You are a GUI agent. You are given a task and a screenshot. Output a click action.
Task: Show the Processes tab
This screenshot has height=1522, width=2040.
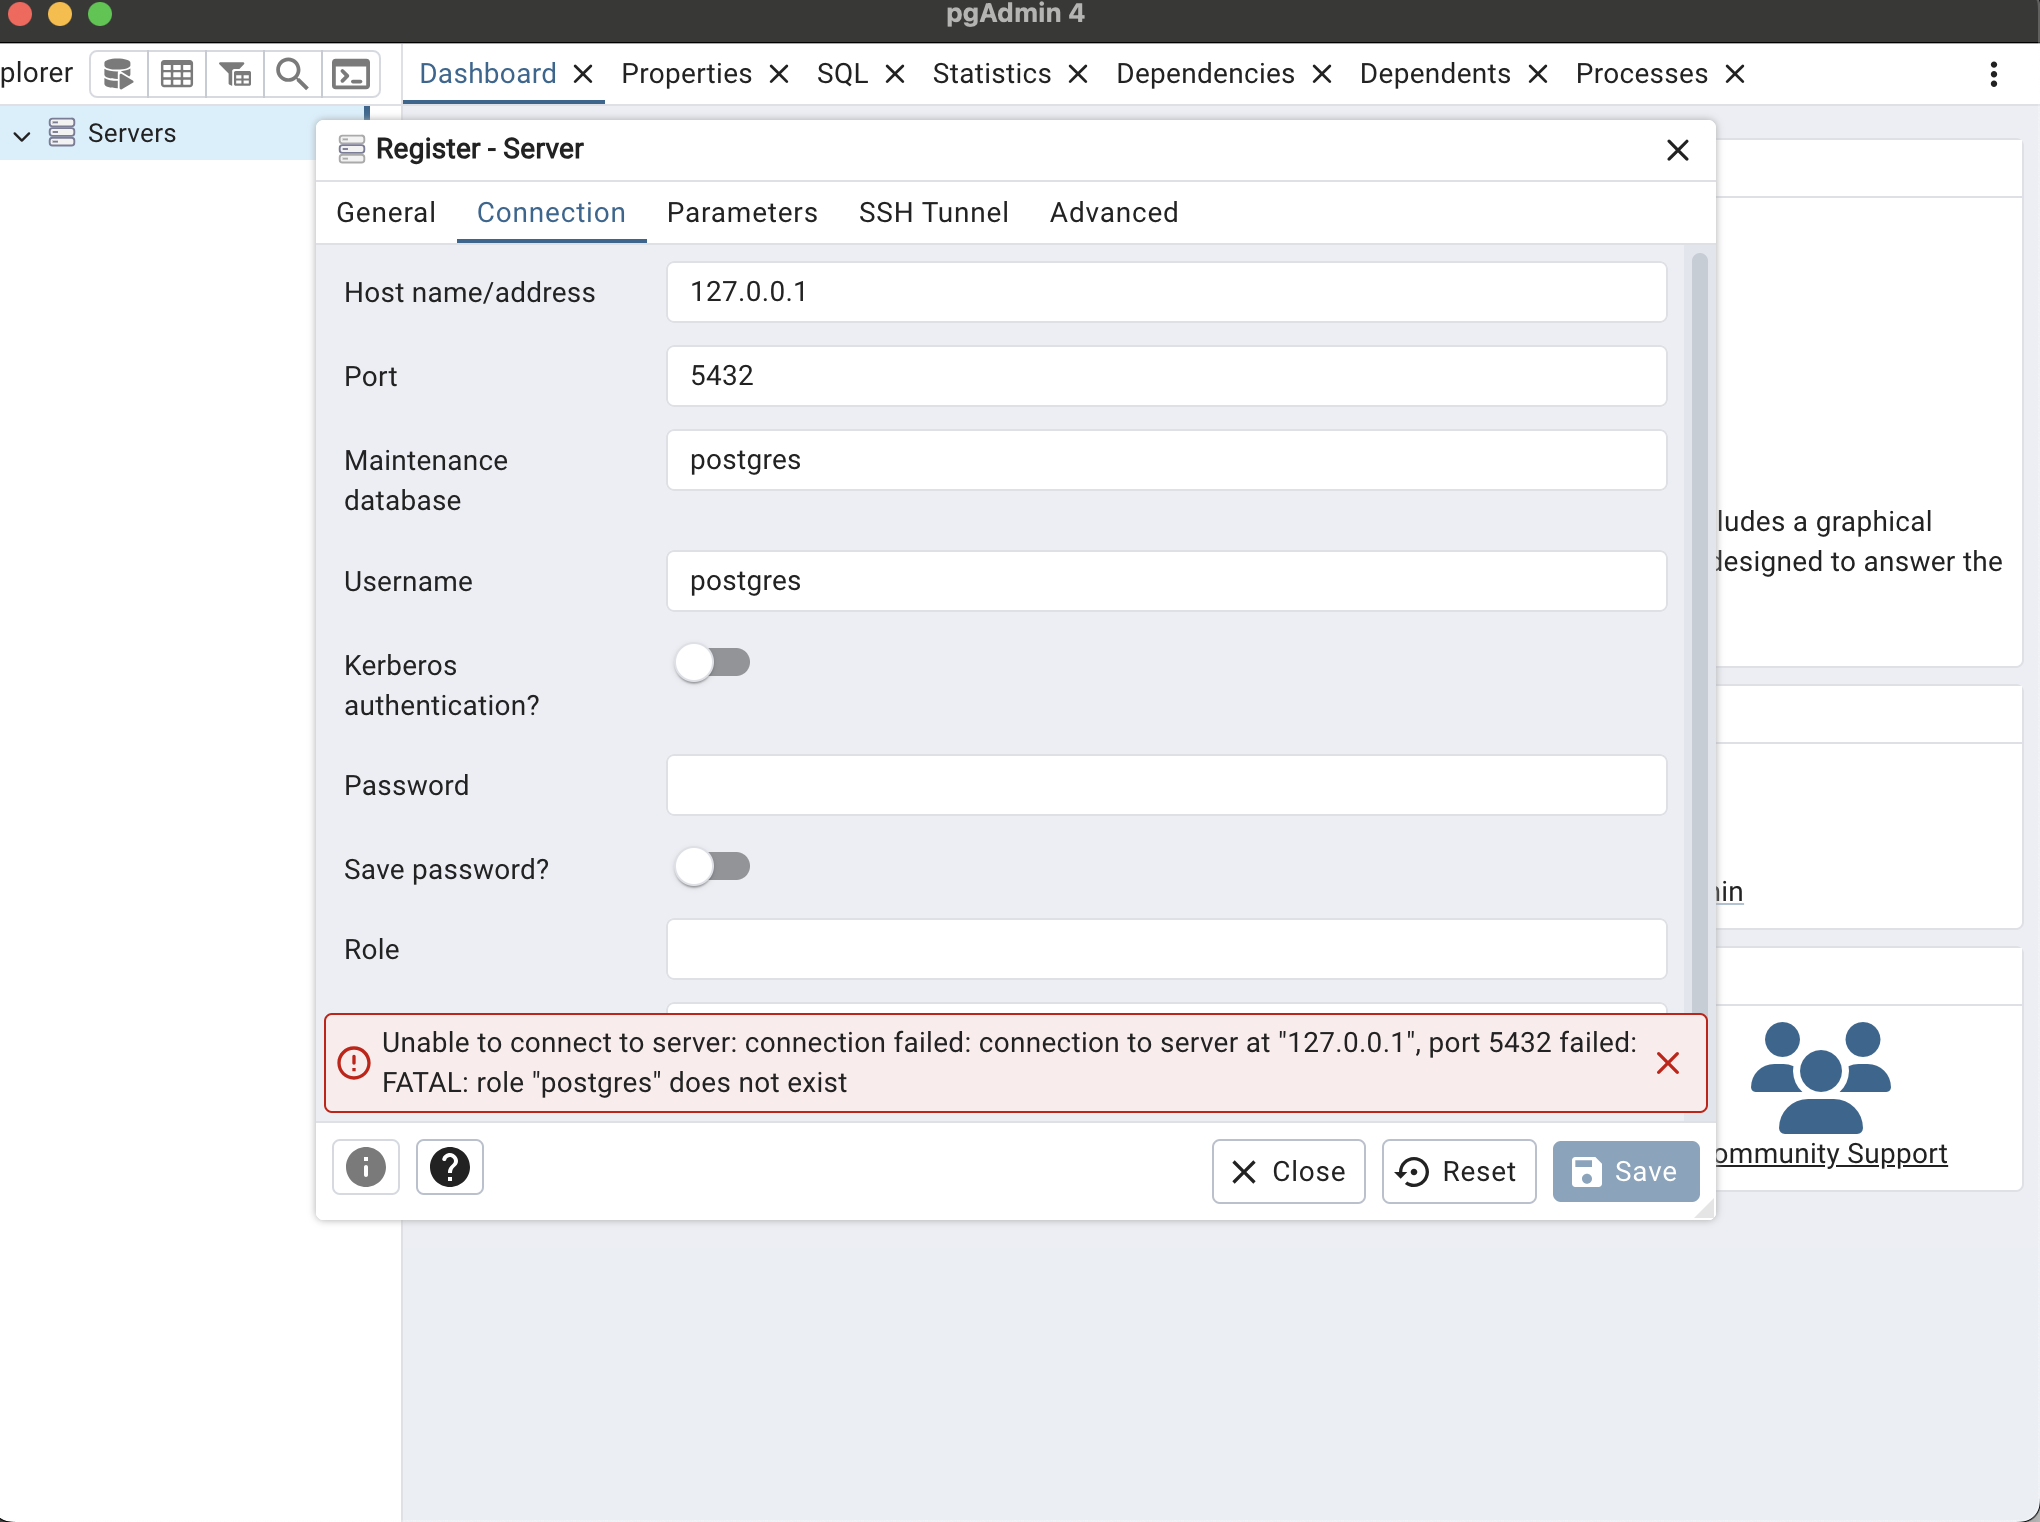(1642, 74)
